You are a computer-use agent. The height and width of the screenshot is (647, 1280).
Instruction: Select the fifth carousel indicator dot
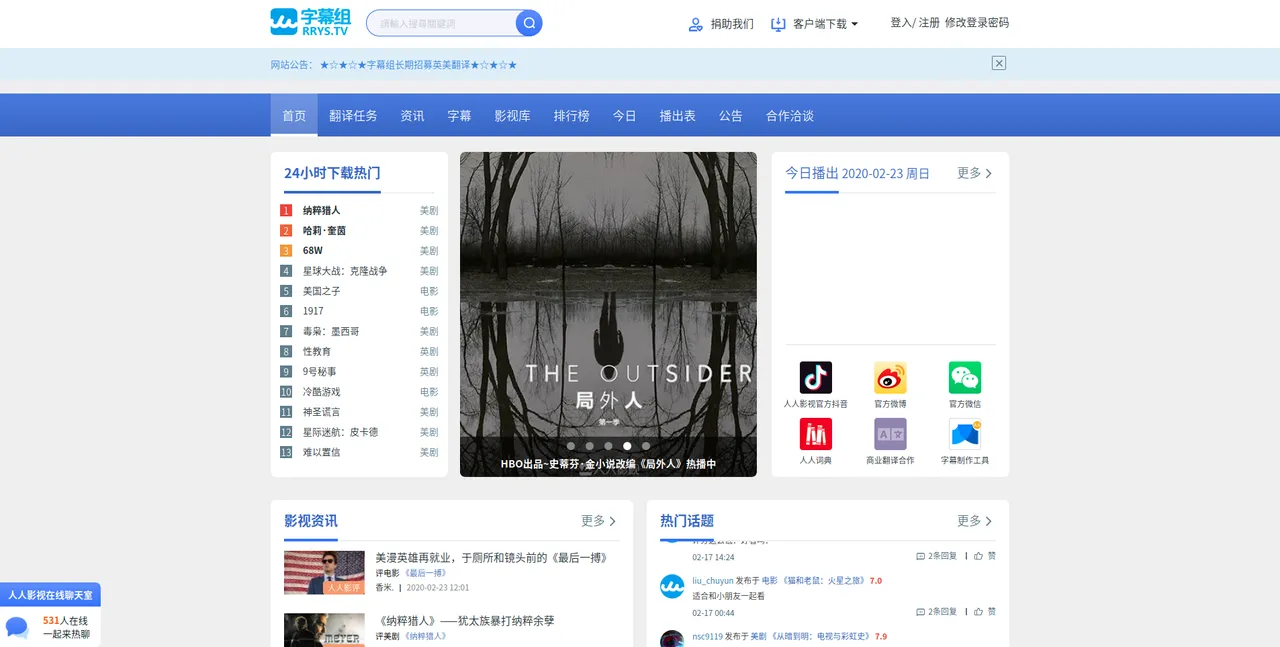click(x=646, y=446)
